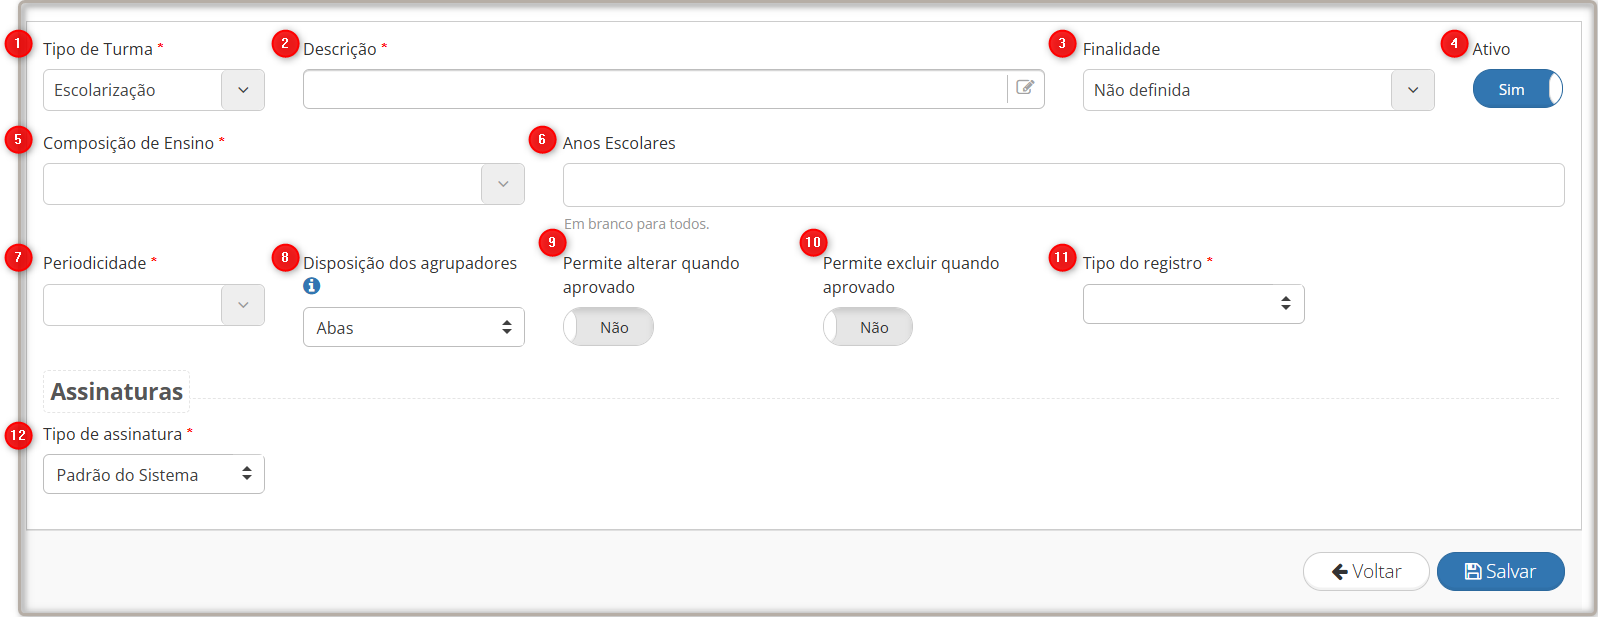1598x617 pixels.
Task: Click red marker number 11 beside Tipo do registro
Action: pos(1062,257)
